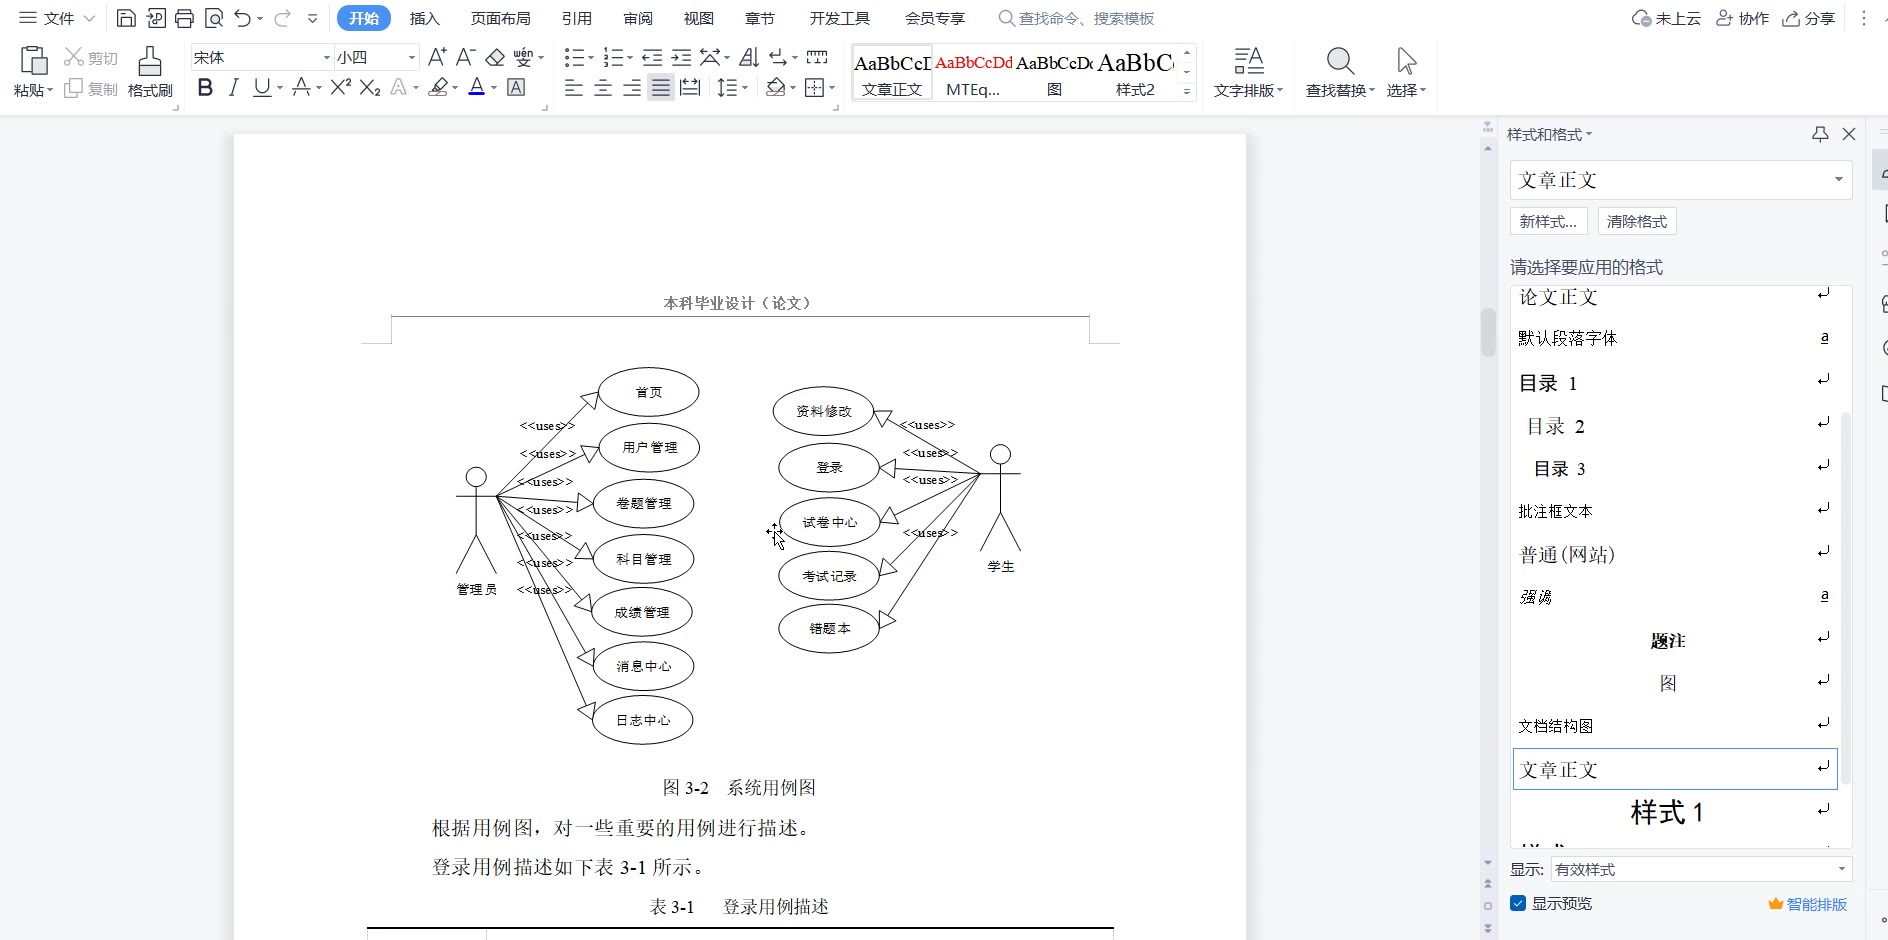
Task: Open the 引用 tab
Action: click(577, 18)
